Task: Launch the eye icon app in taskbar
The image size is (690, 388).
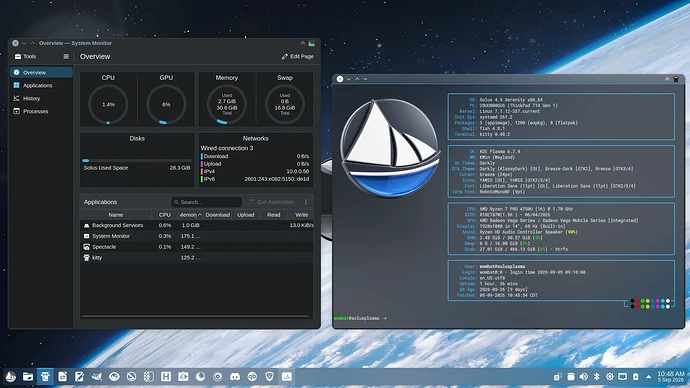Action: coord(114,377)
